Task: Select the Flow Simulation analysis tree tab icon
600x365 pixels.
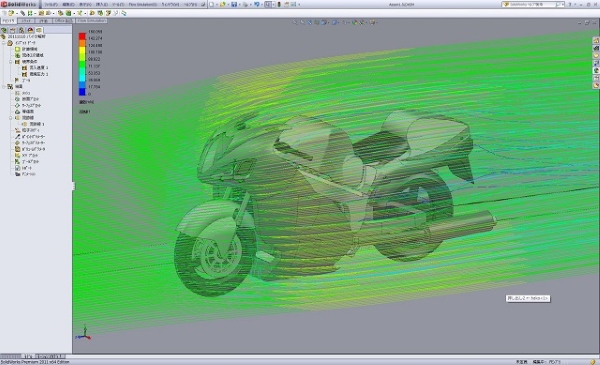Action: [39, 30]
